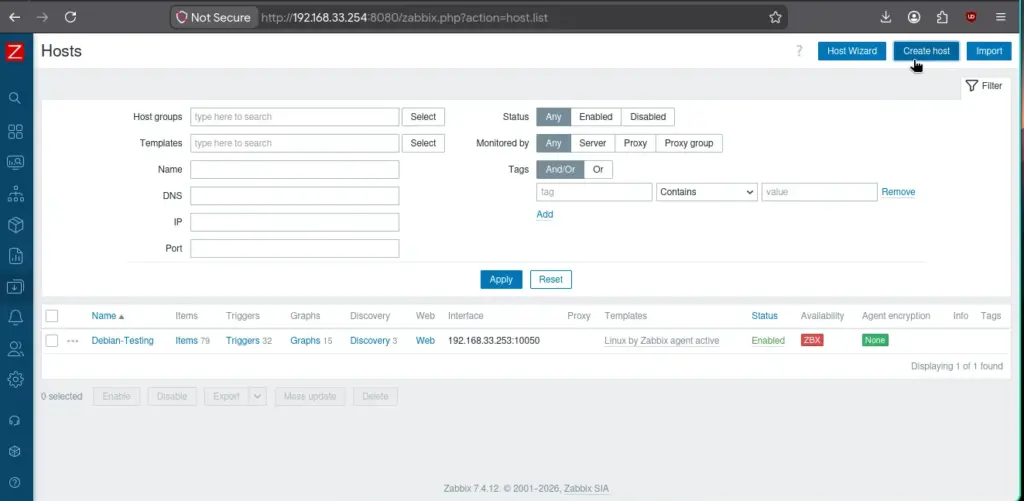Add another tag filter row

click(x=545, y=214)
